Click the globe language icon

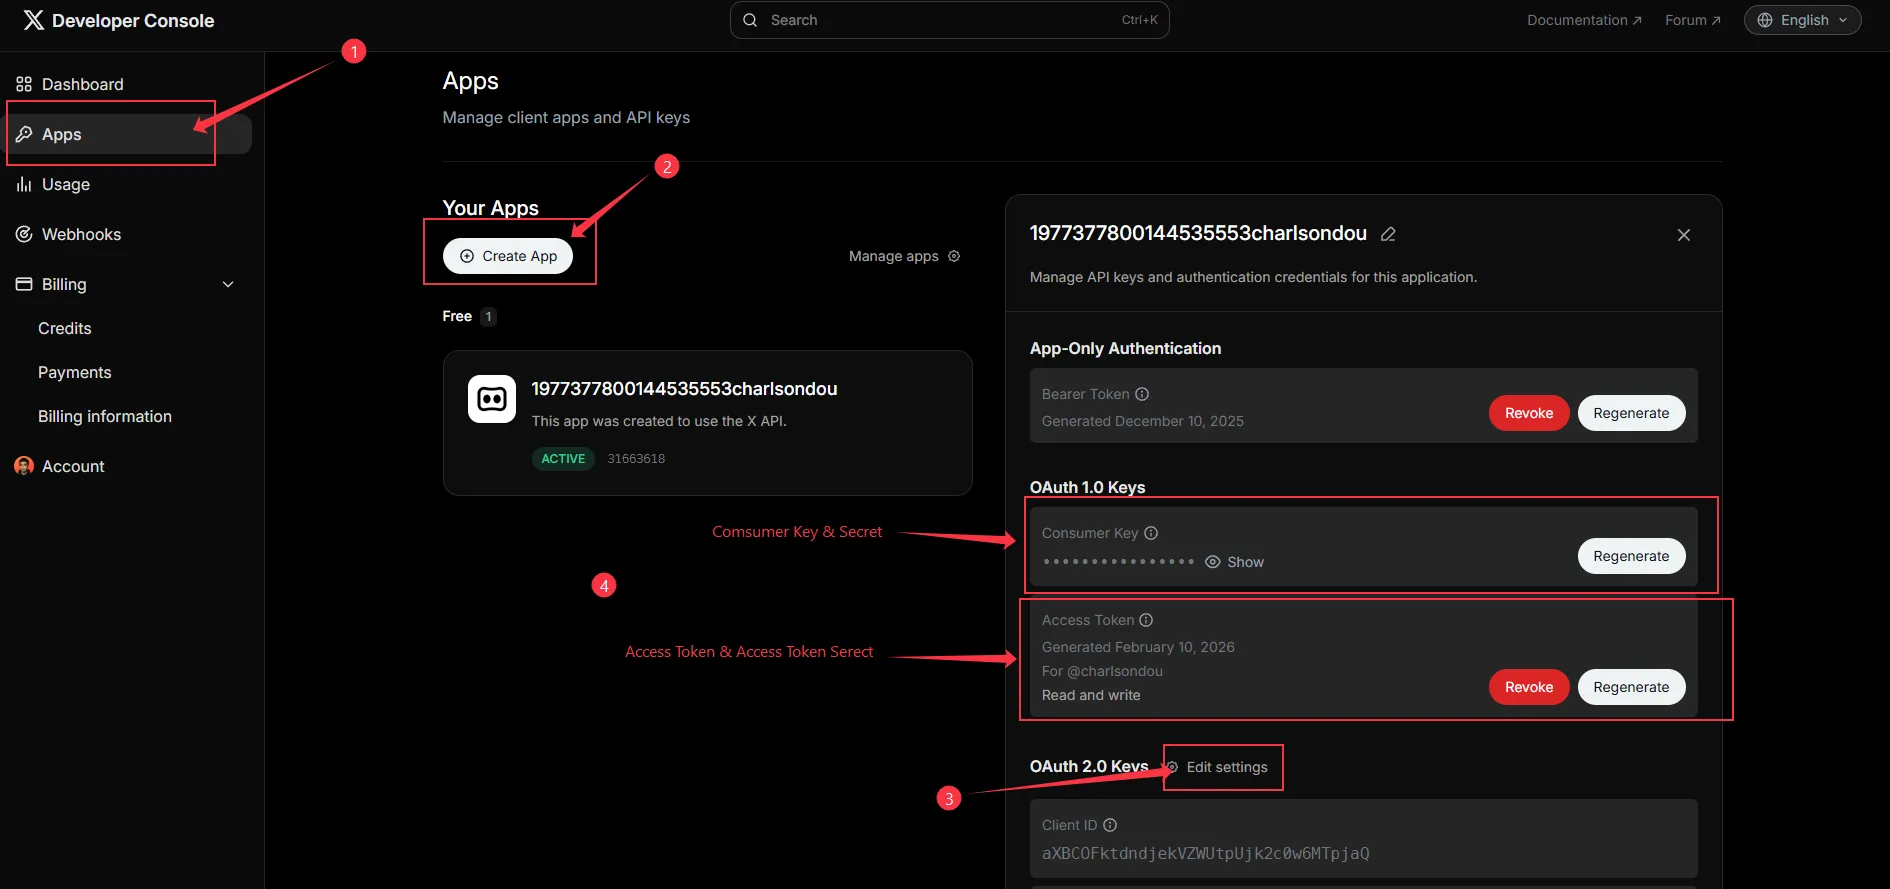coord(1765,20)
